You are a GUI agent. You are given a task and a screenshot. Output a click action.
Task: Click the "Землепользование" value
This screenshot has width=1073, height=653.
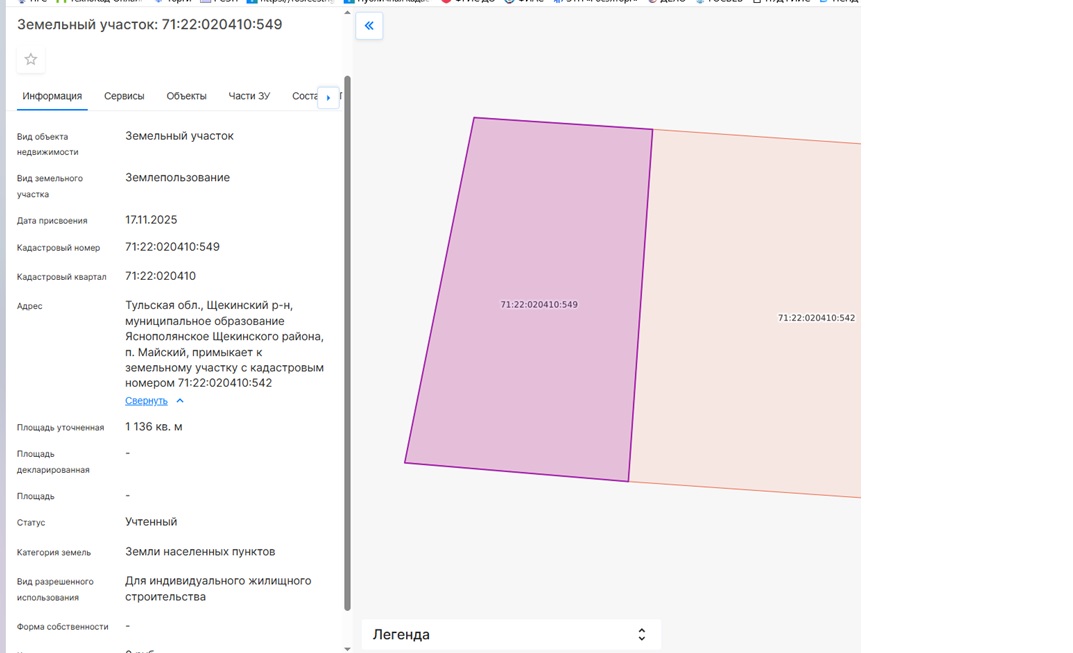pos(177,178)
